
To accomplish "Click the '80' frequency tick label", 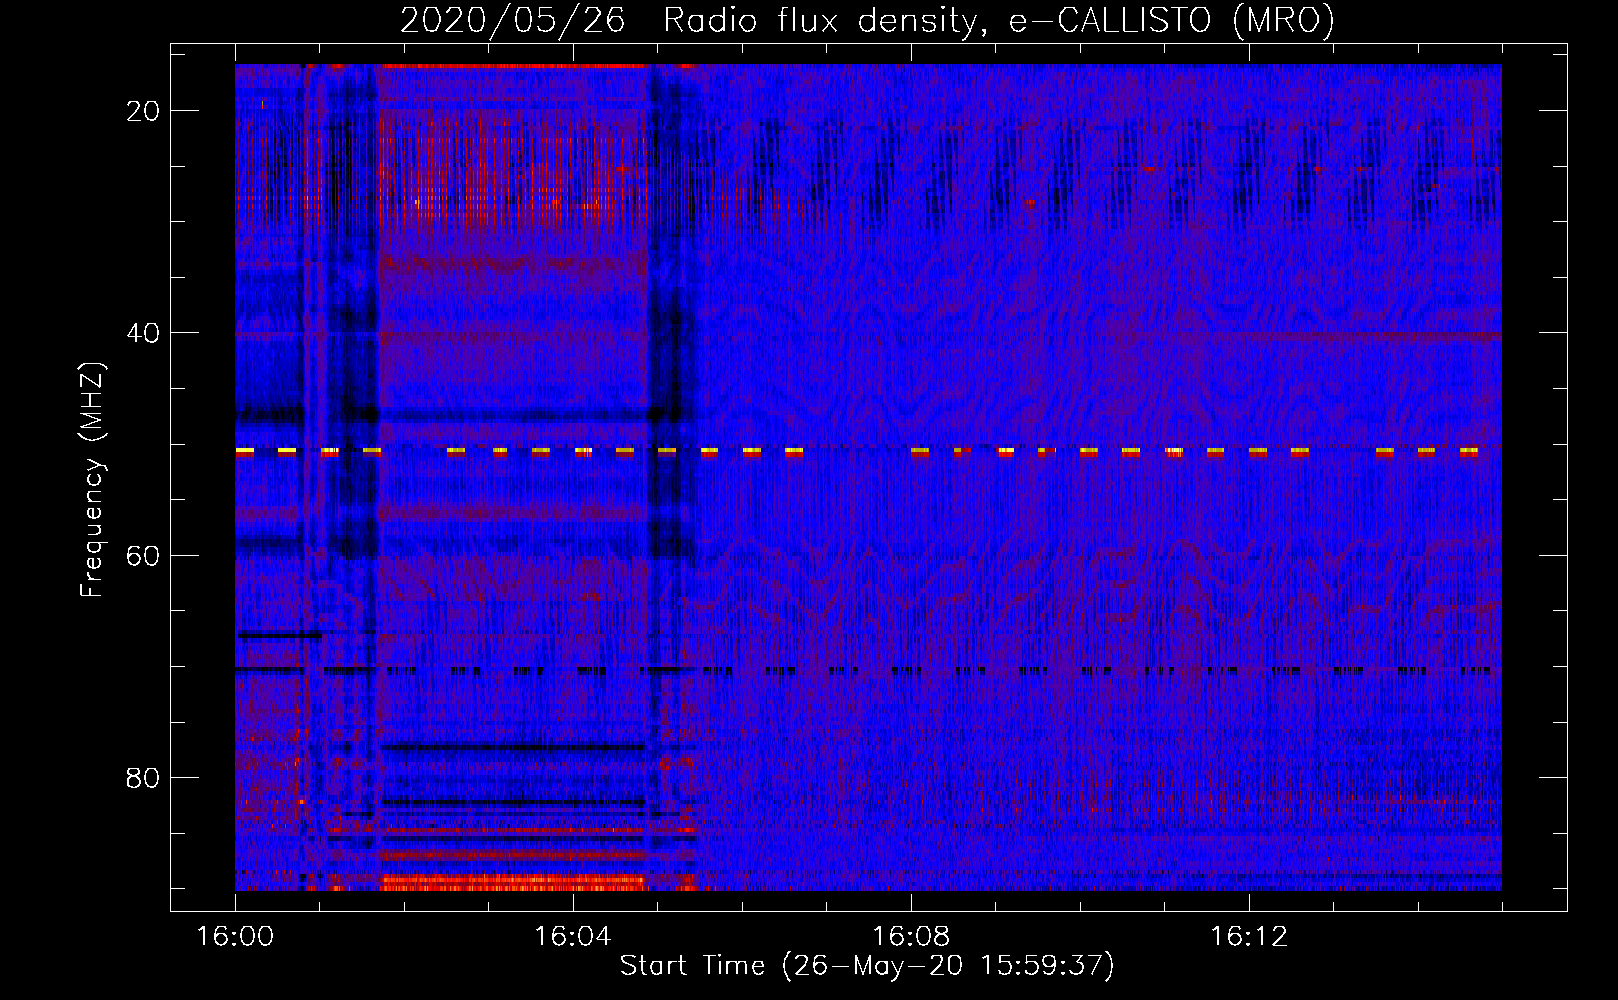I will (144, 777).
